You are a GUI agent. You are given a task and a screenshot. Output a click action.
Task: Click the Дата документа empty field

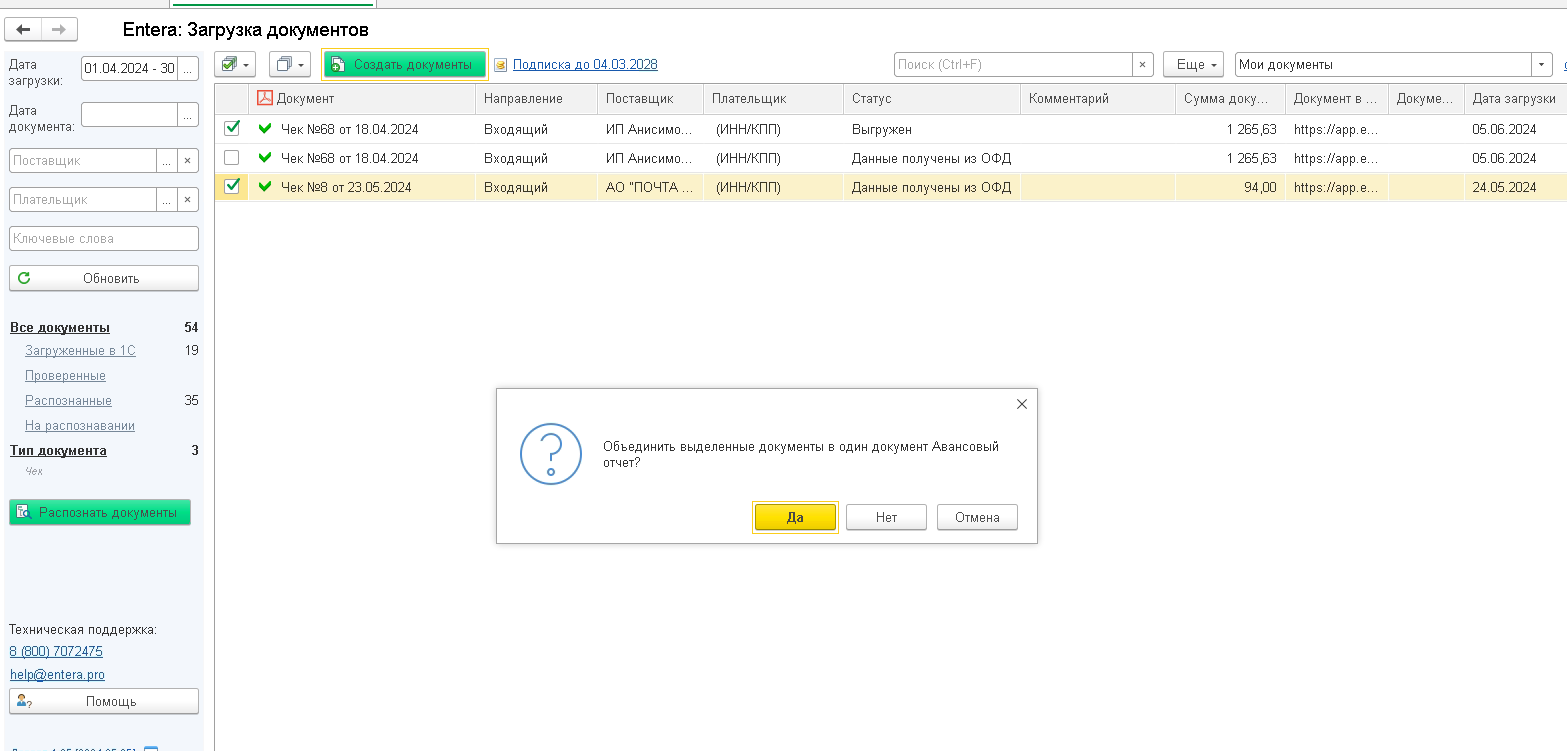129,115
